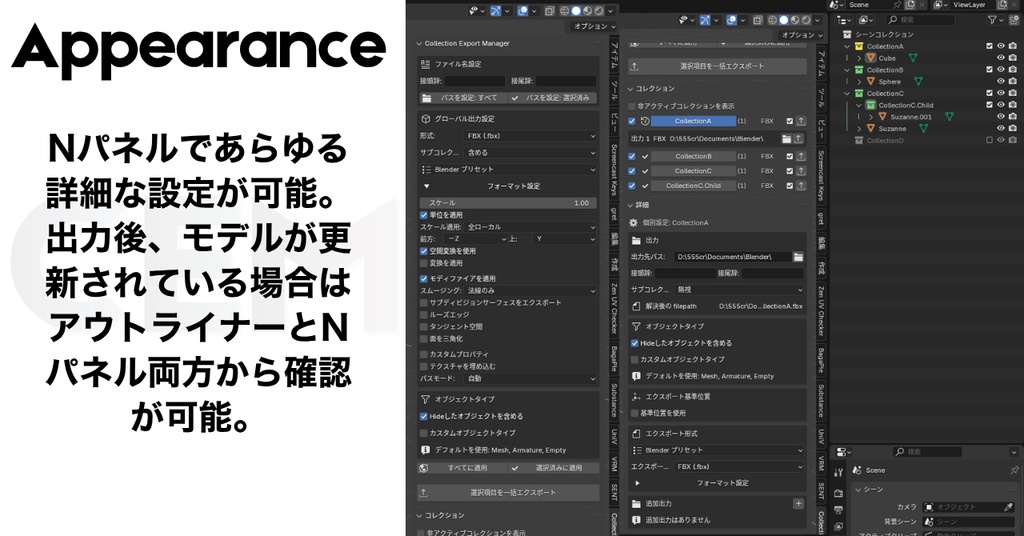
Task: Click the folder icon beside 出力先パス field
Action: click(798, 257)
